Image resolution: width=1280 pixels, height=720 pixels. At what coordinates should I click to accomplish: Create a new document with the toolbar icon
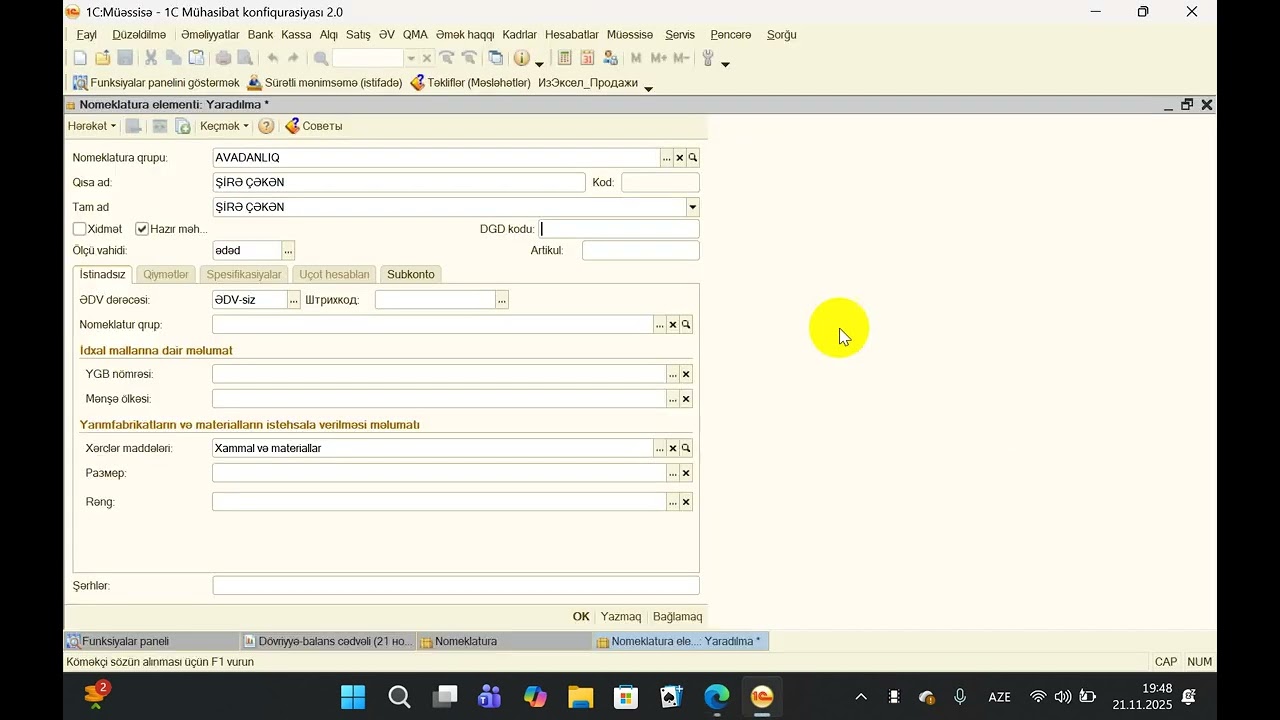click(80, 58)
